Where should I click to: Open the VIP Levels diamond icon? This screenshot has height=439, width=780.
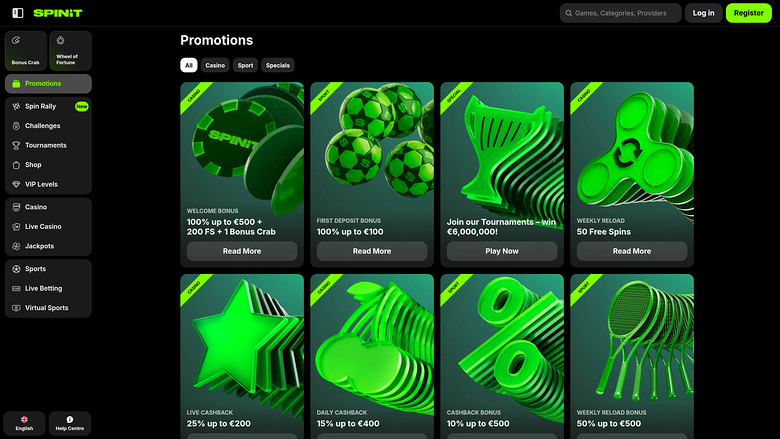[15, 184]
